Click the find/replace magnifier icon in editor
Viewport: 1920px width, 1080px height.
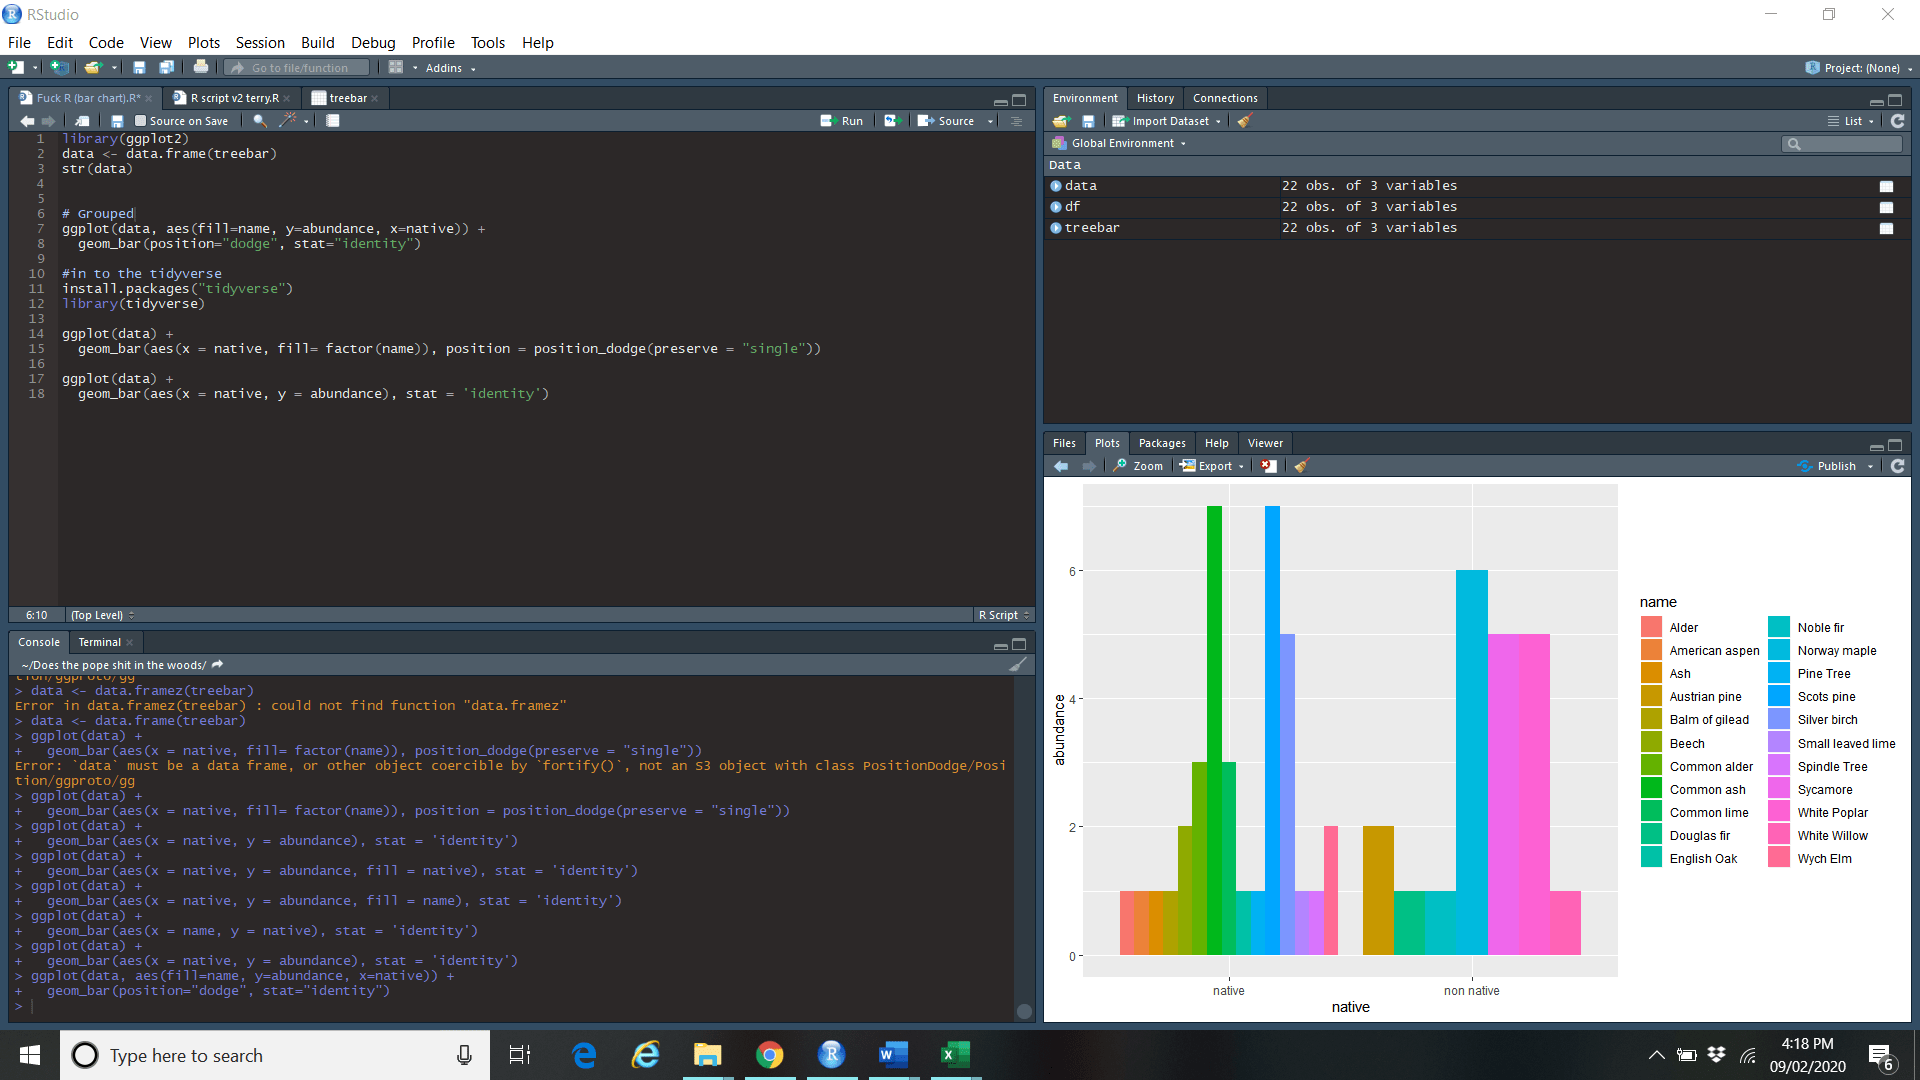click(260, 121)
